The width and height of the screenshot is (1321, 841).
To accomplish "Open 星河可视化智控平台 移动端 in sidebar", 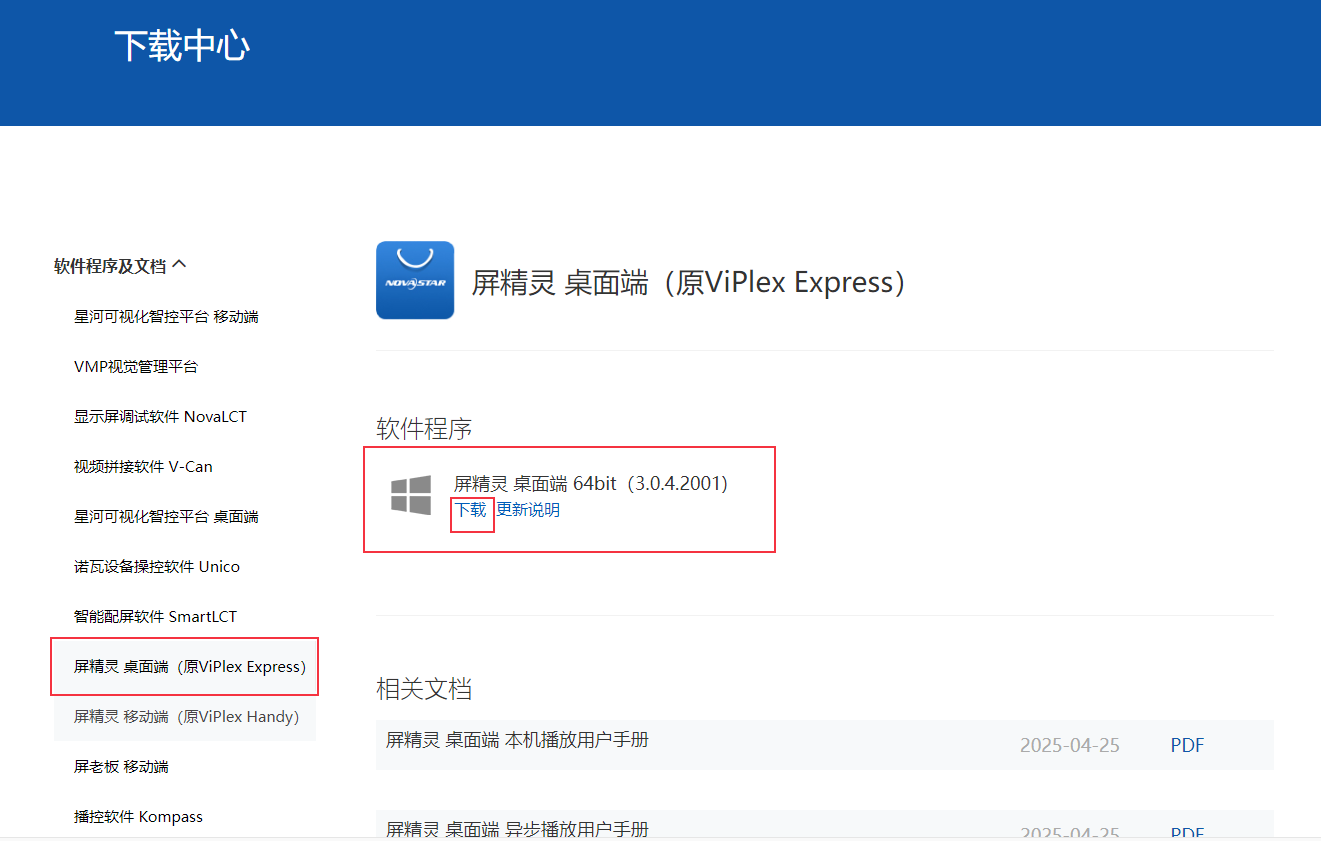I will [166, 317].
